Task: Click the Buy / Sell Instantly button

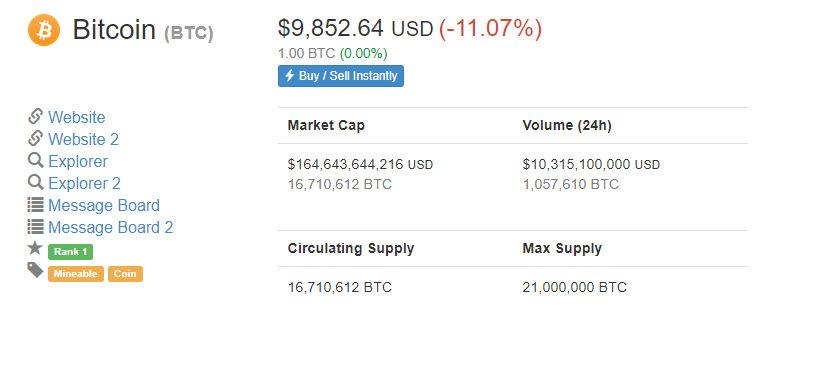Action: [x=341, y=76]
